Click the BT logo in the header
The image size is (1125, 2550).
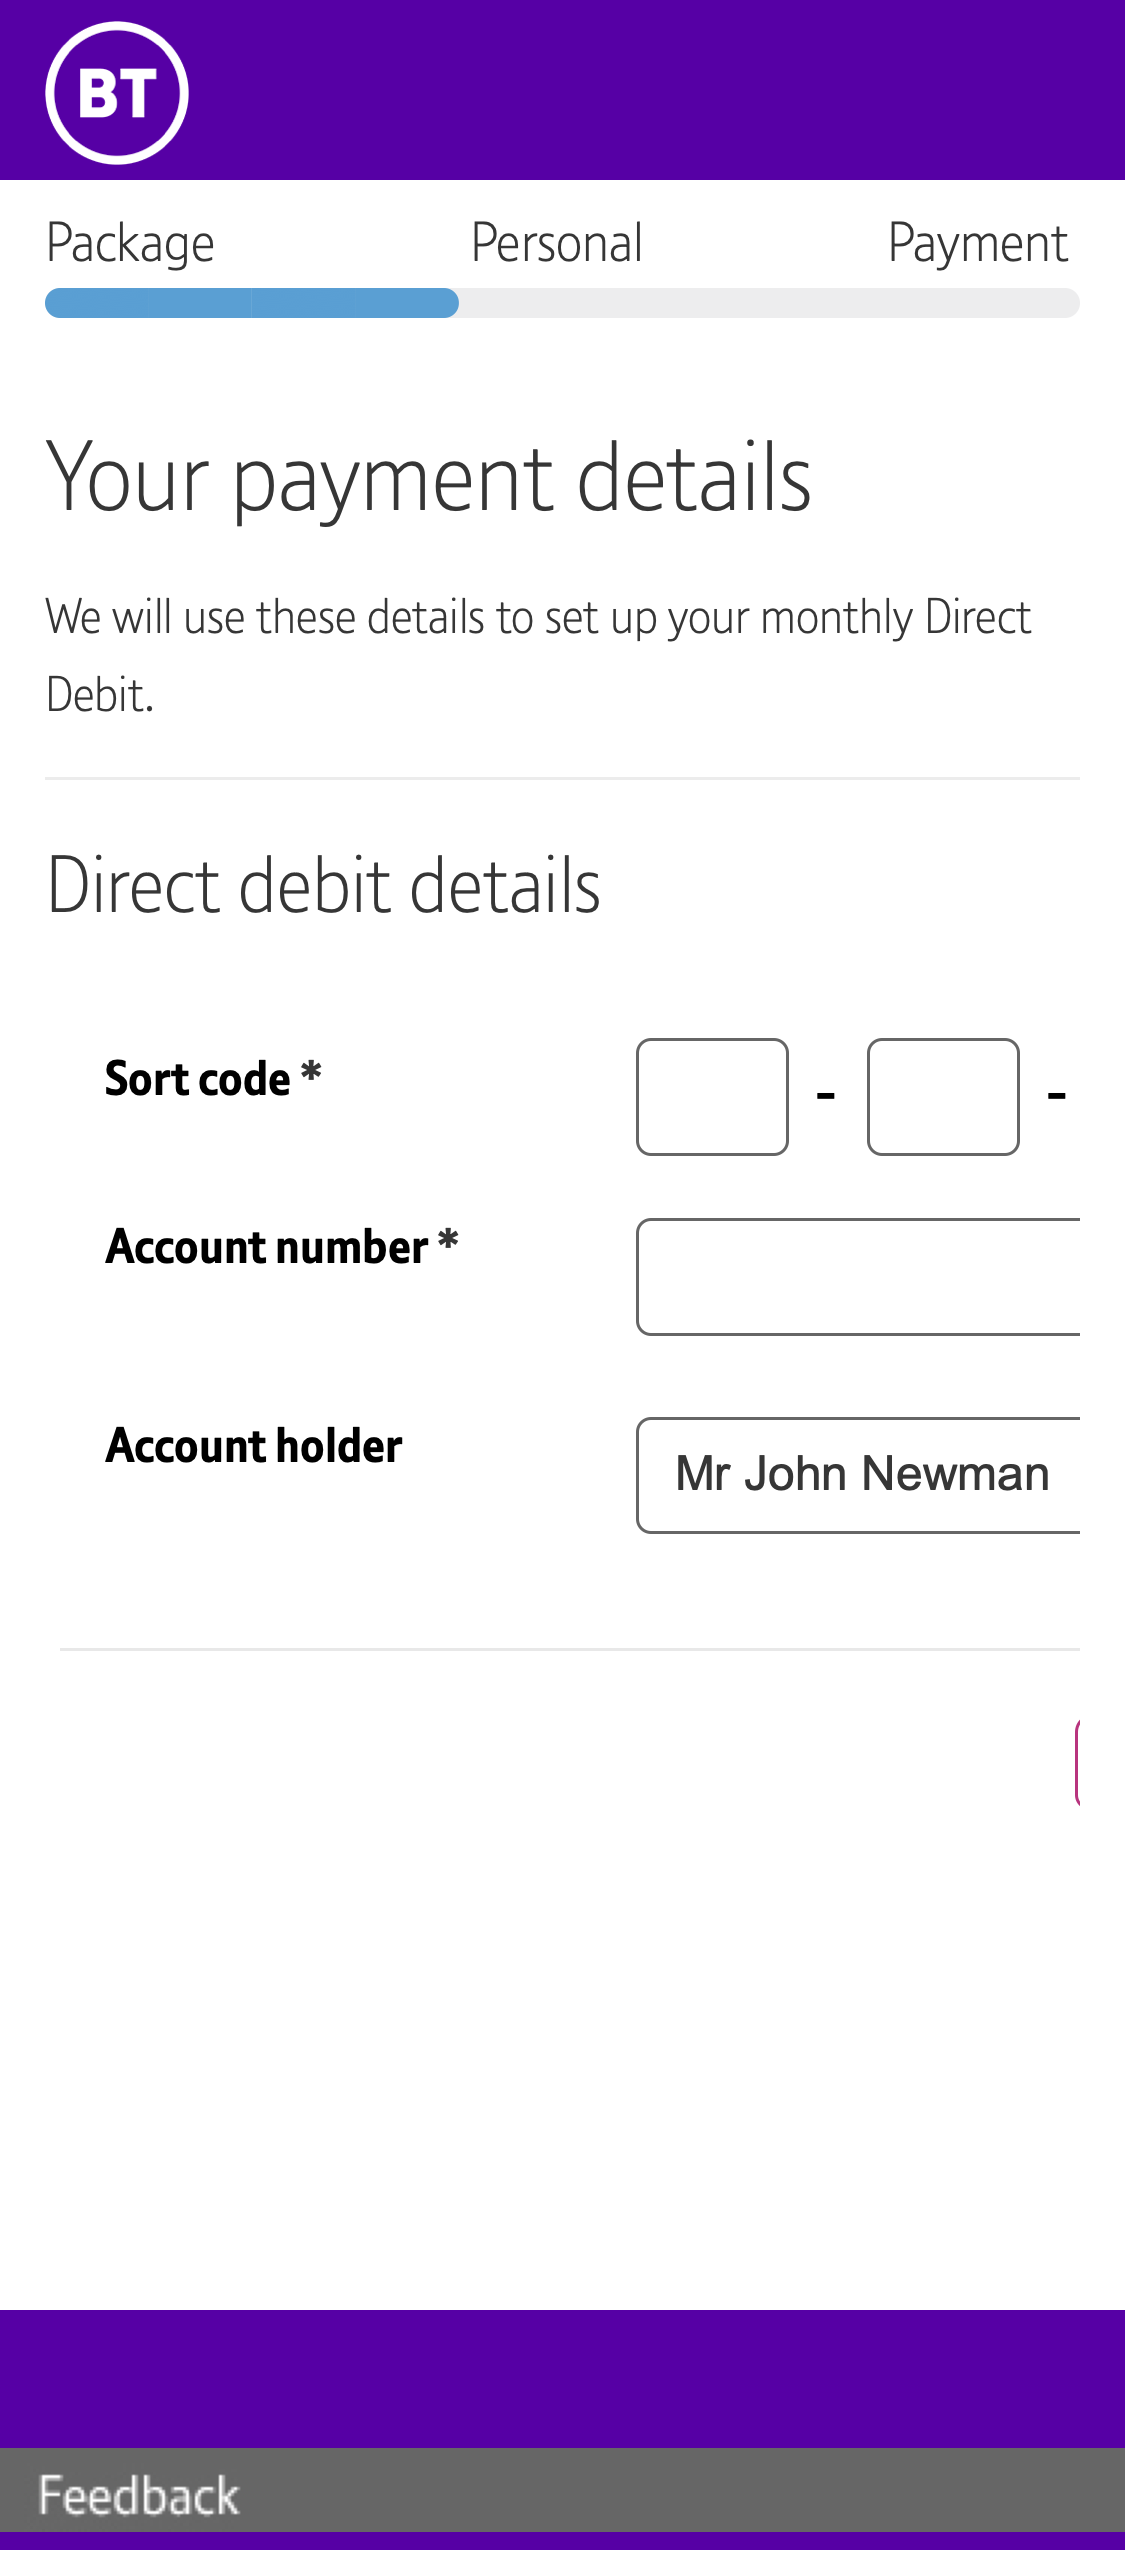pos(117,91)
